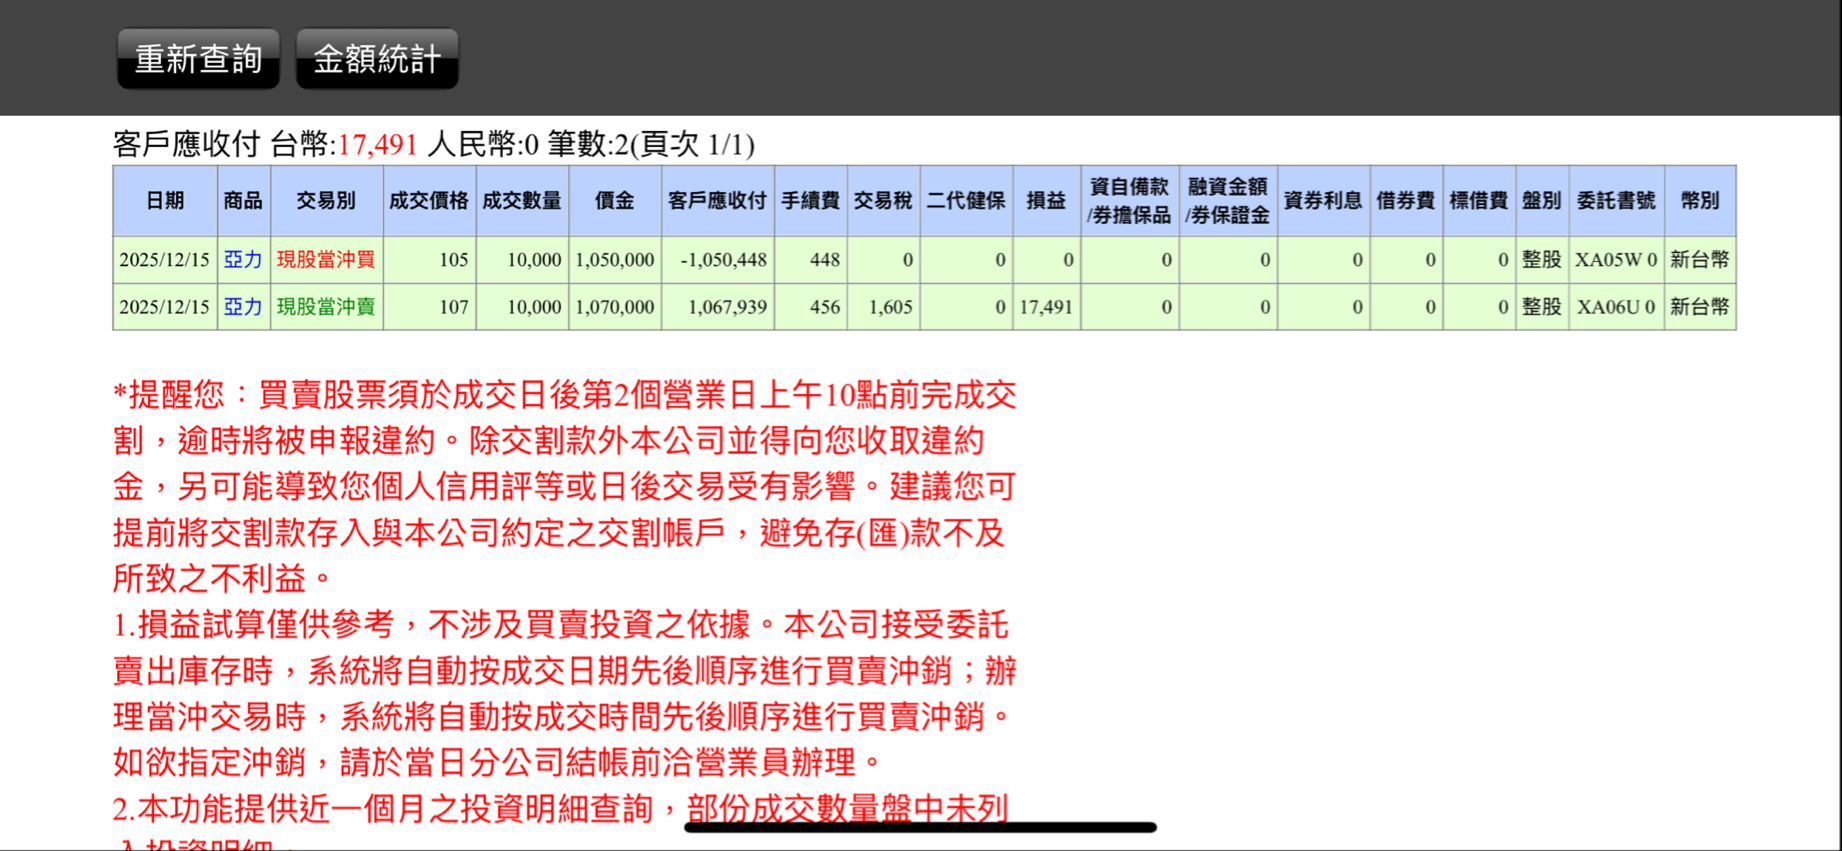Select order number XA06U 0
The width and height of the screenshot is (1842, 851).
coord(1616,307)
